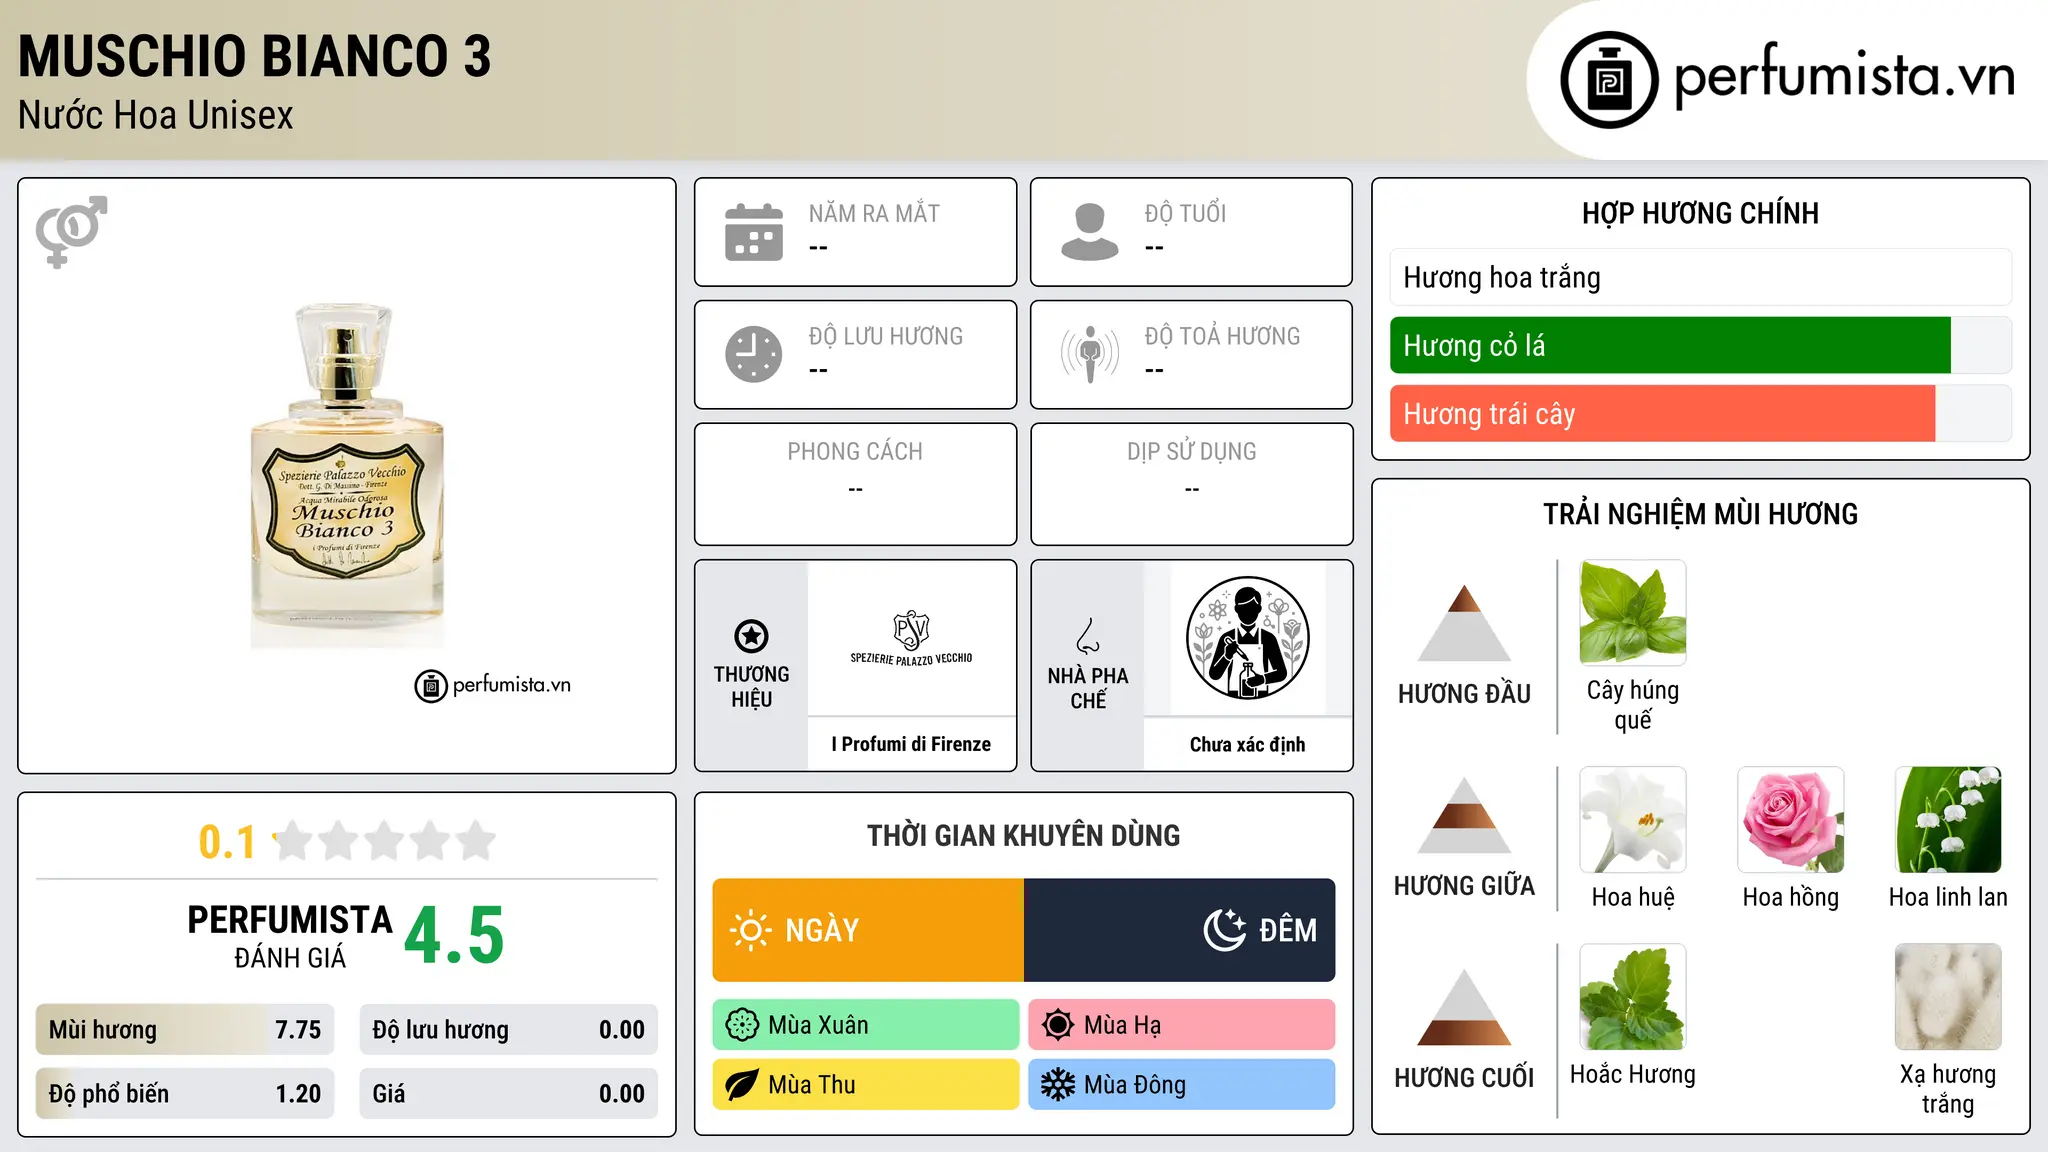2048x1152 pixels.
Task: Open the lily of the valley thumbnail
Action: click(1948, 819)
